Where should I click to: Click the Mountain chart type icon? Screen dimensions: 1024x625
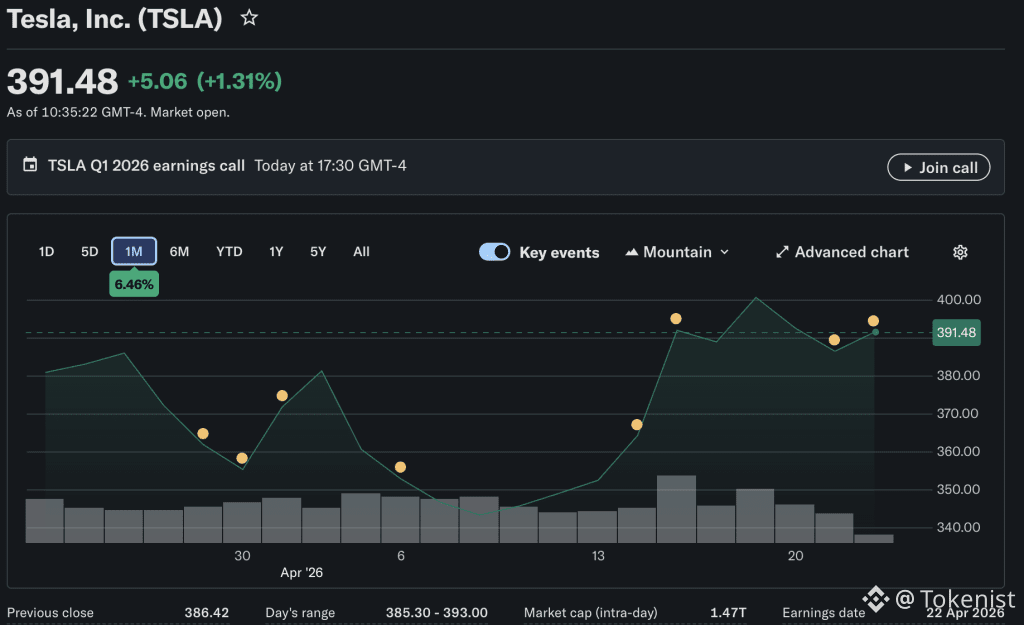click(x=631, y=252)
